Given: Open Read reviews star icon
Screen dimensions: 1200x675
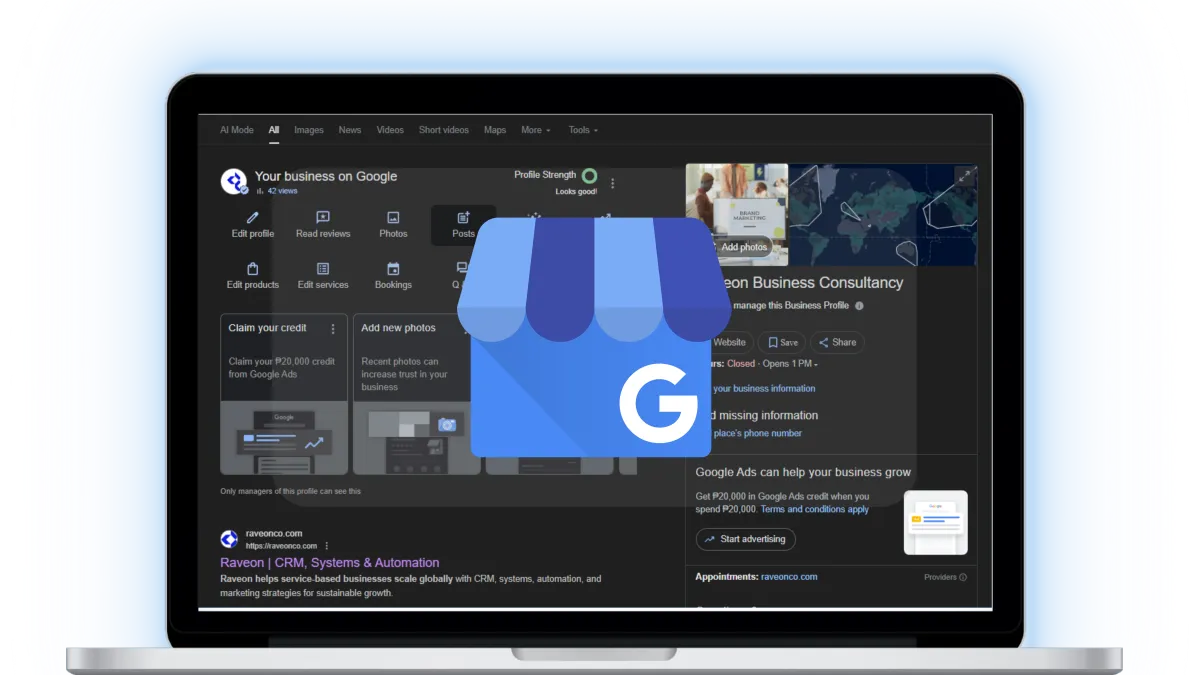Looking at the screenshot, I should click(323, 217).
